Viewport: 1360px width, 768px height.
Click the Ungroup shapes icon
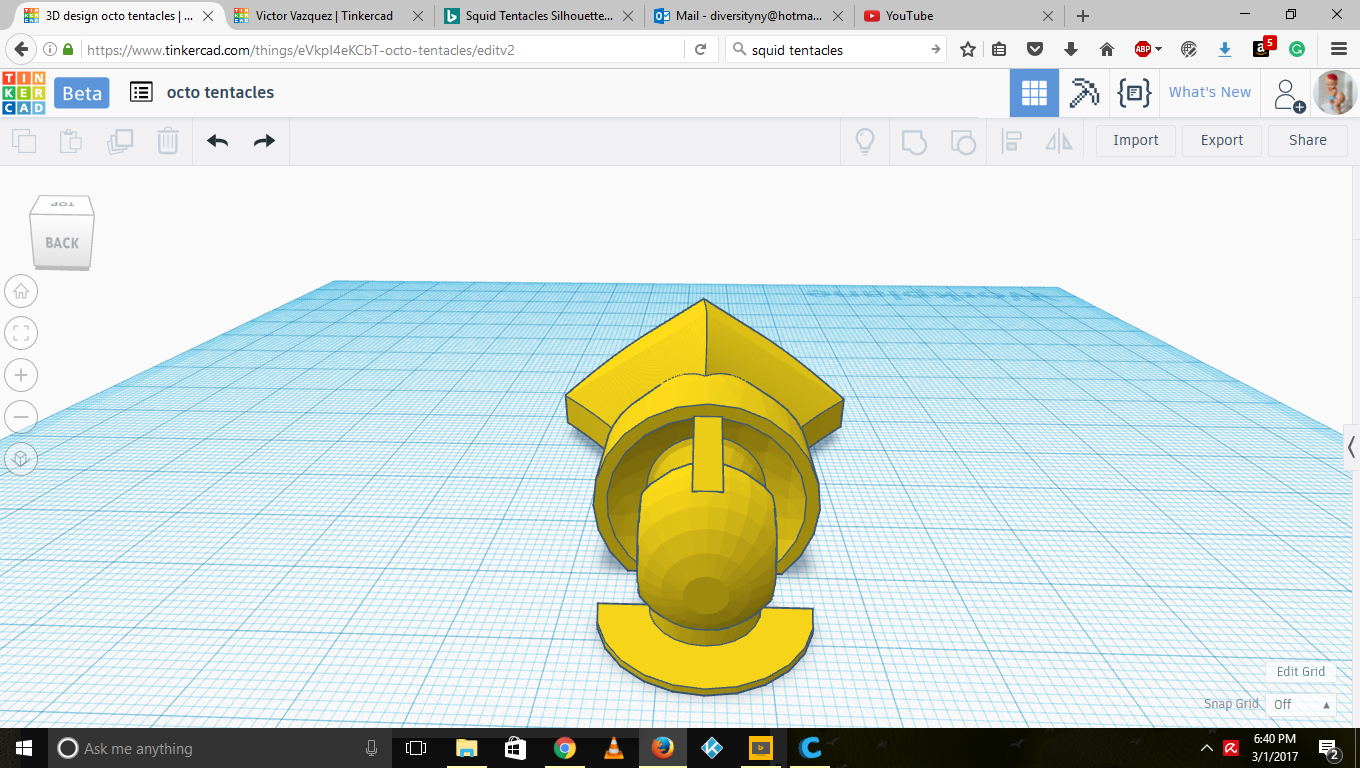[962, 141]
